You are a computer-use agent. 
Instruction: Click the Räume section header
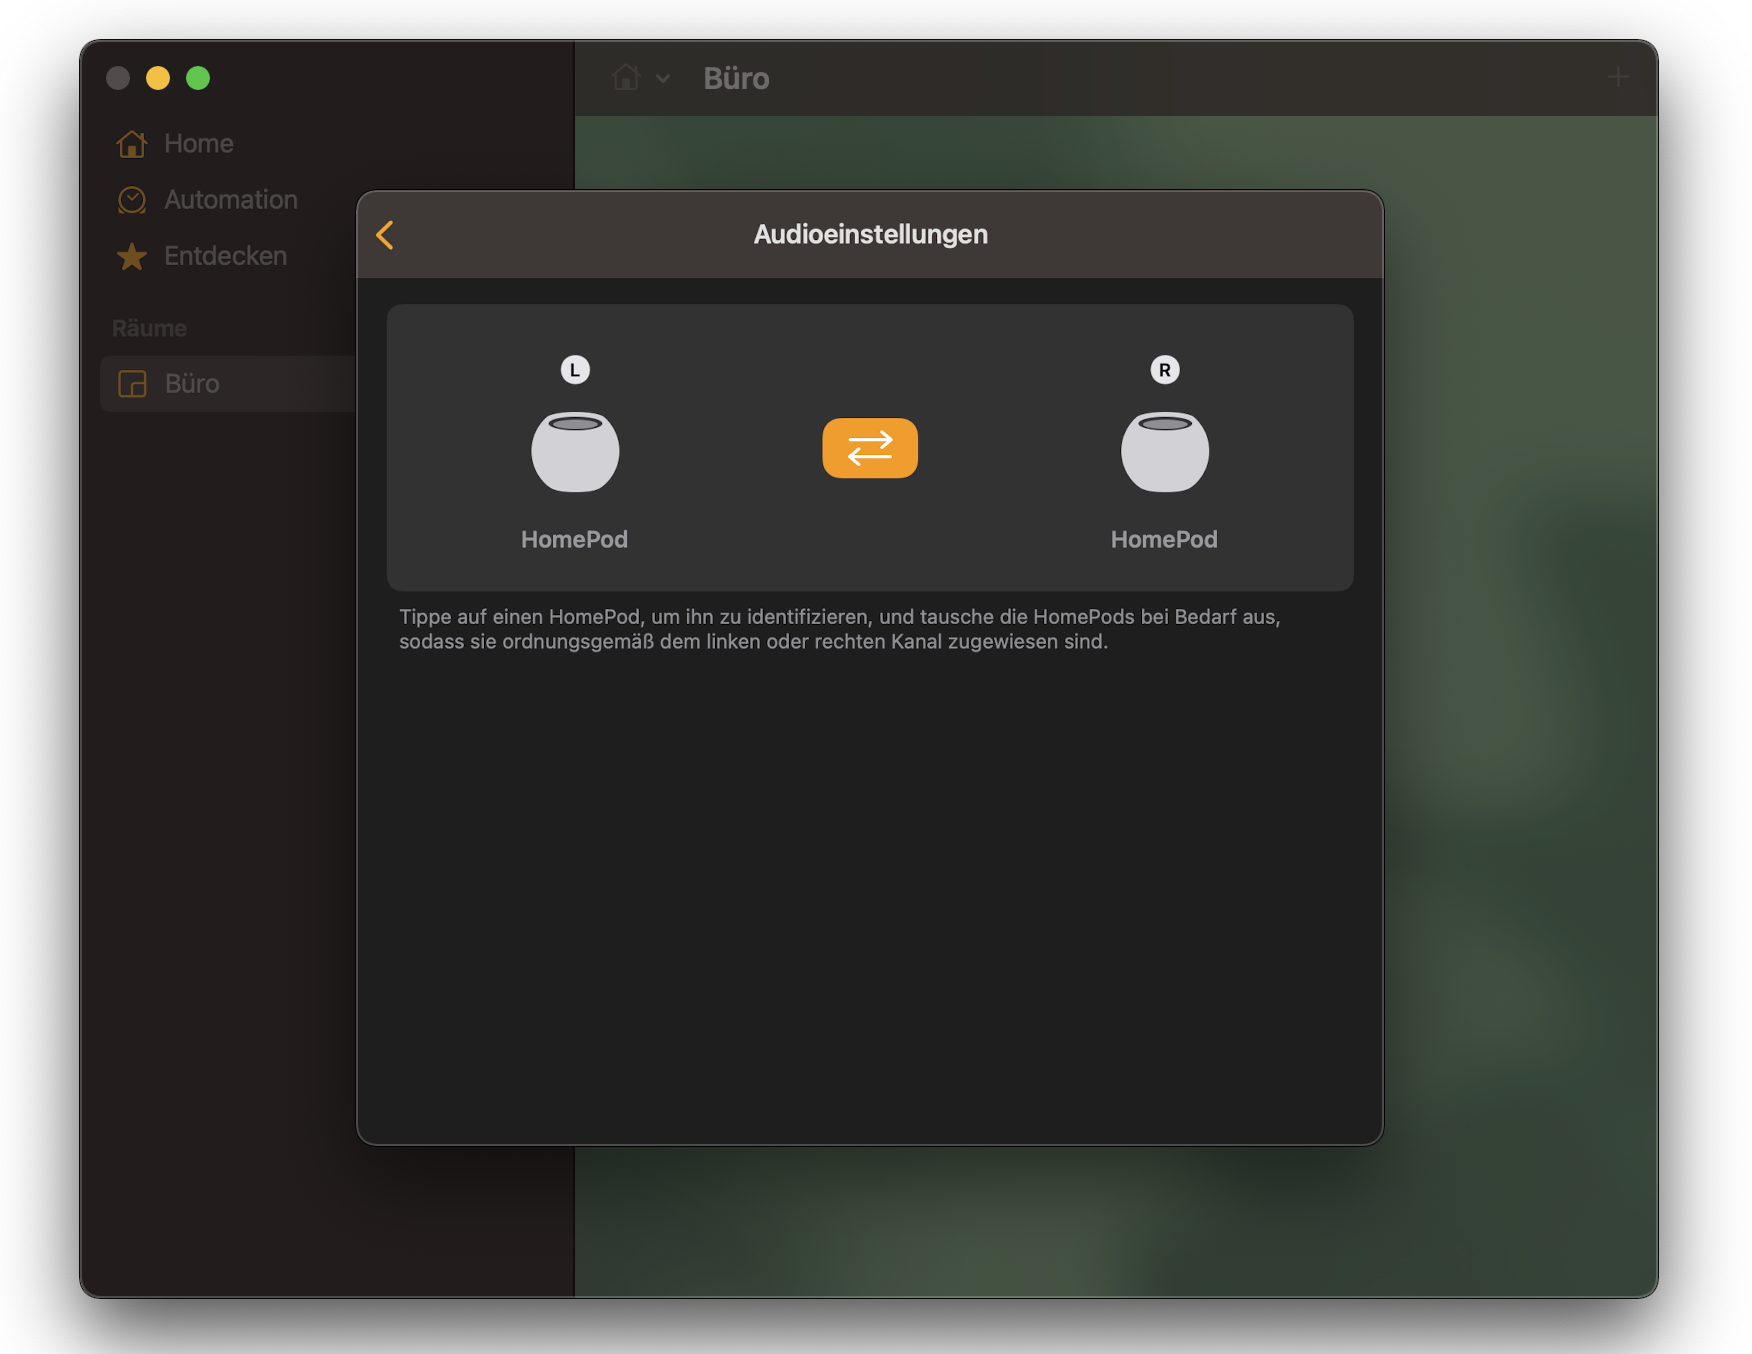pyautogui.click(x=149, y=328)
